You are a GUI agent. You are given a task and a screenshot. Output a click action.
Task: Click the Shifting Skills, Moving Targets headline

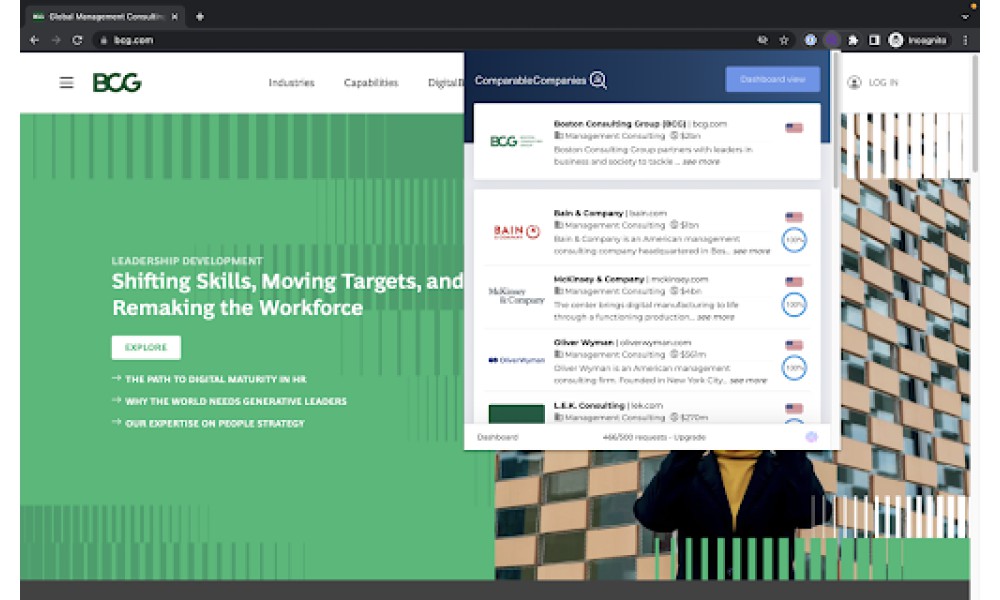[287, 295]
